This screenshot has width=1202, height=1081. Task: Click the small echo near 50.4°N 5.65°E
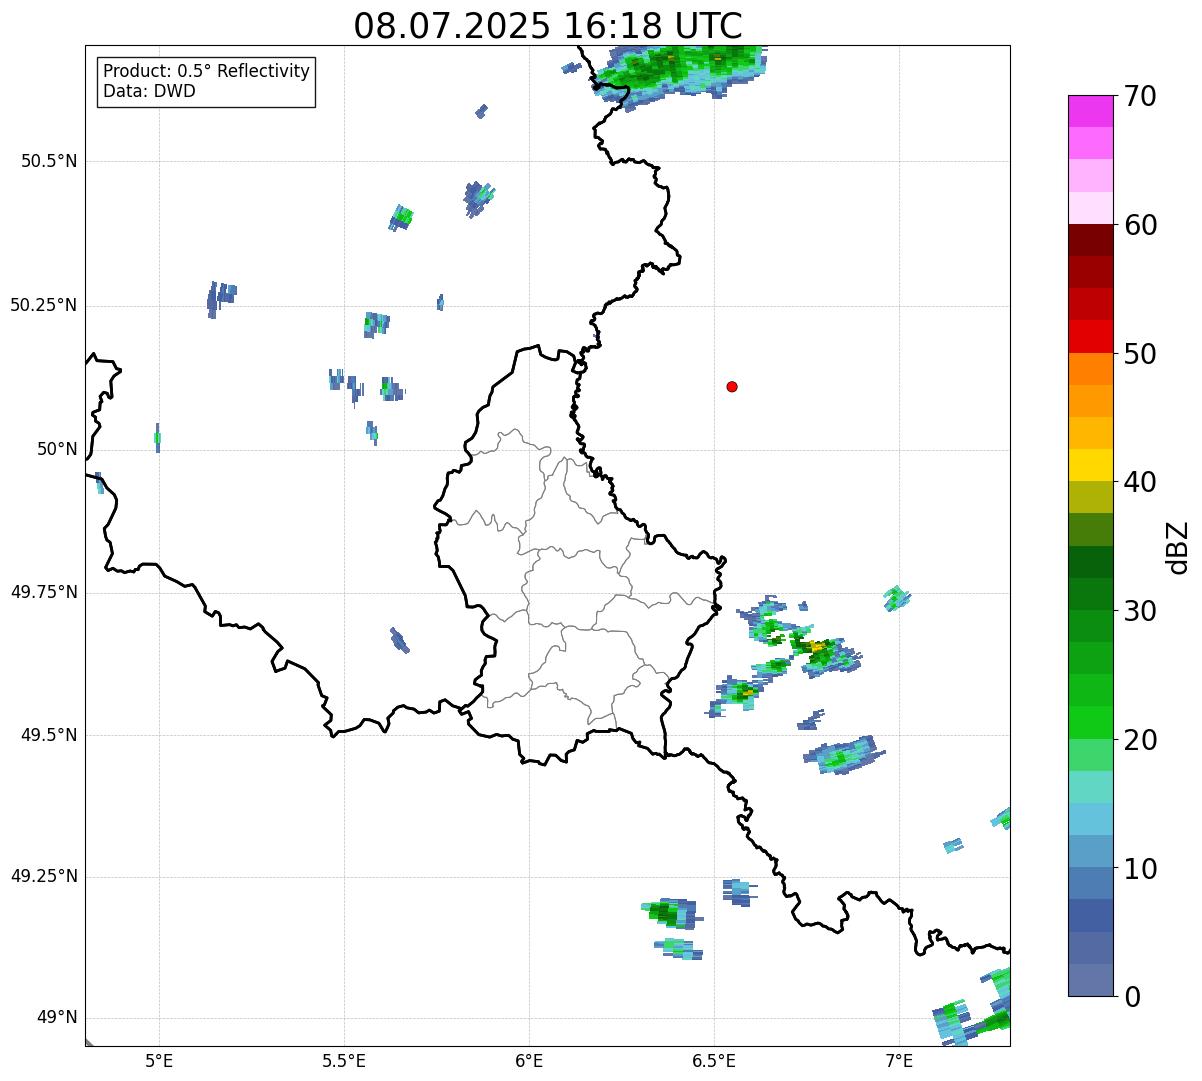[401, 217]
